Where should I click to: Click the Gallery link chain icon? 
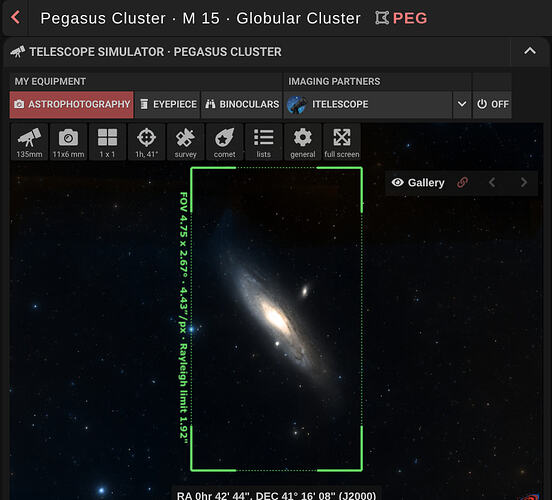coord(462,182)
